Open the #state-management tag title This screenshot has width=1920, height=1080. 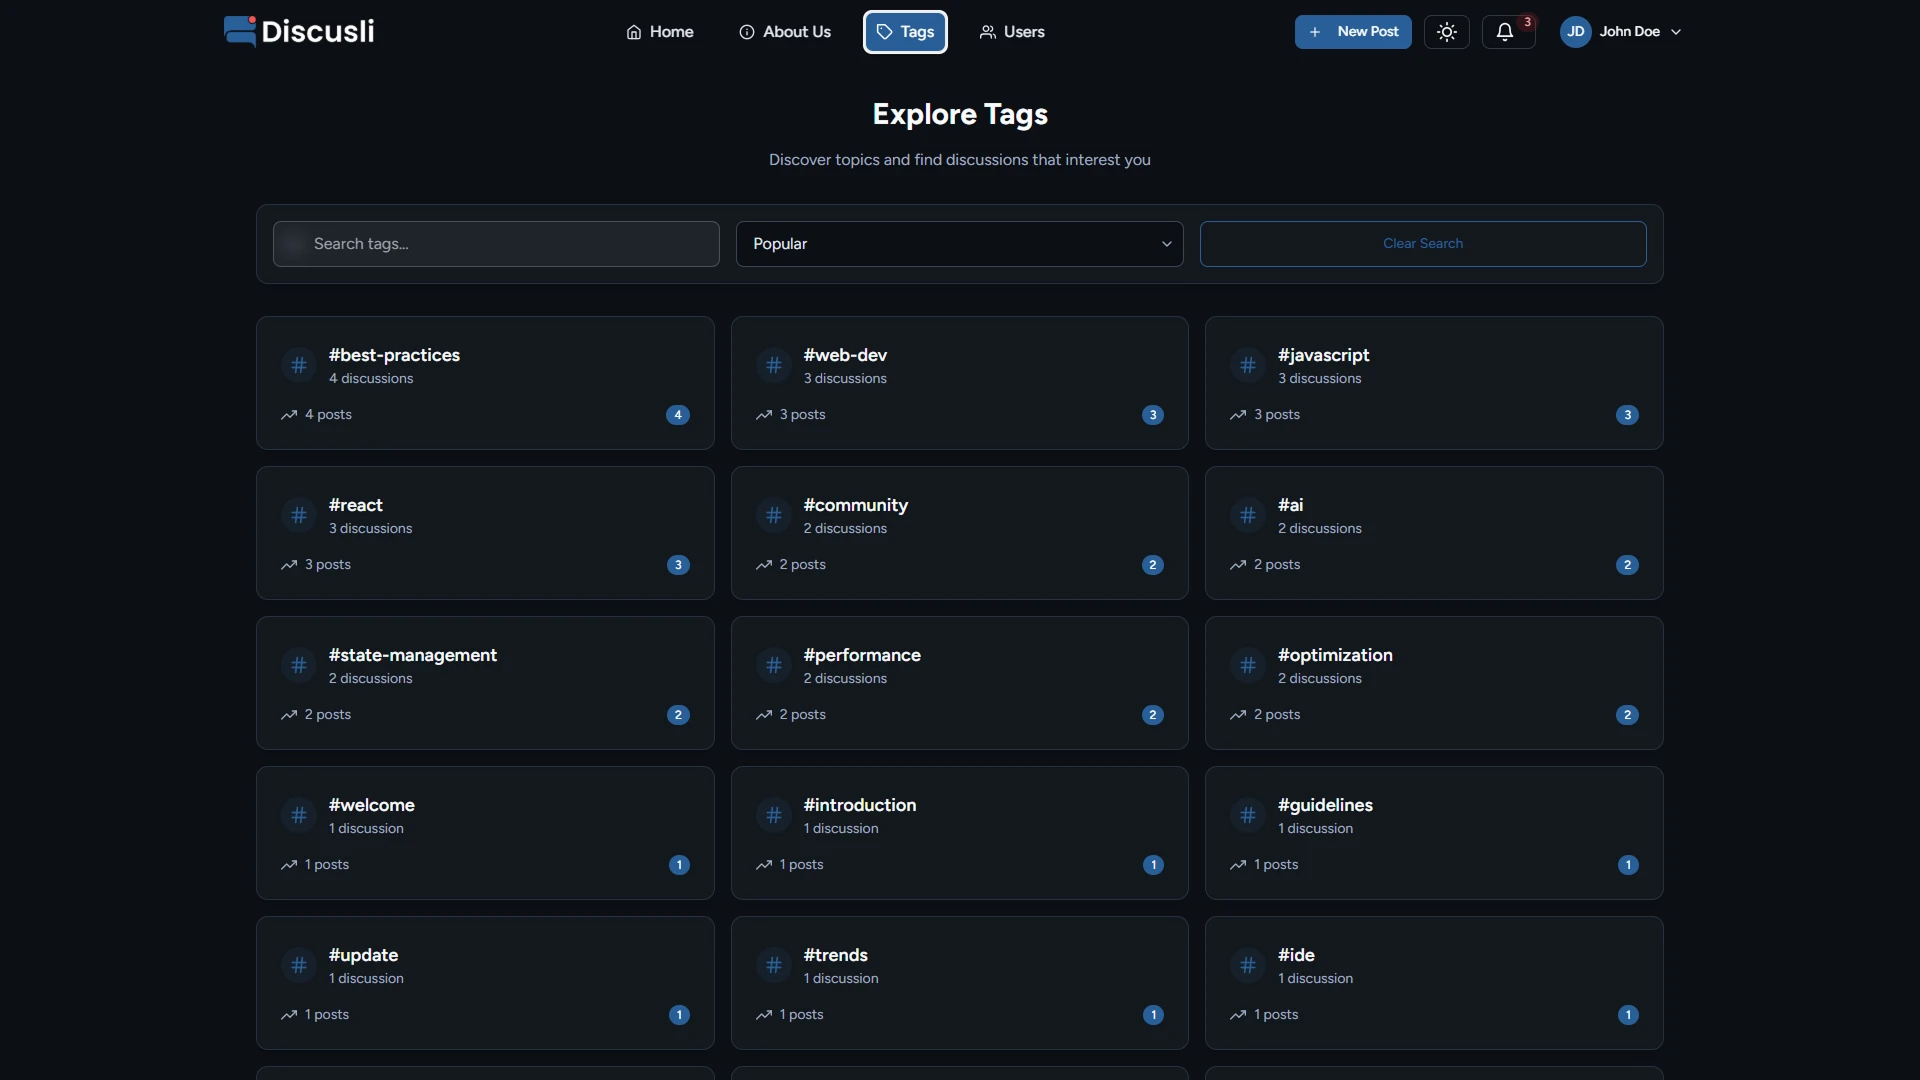point(412,655)
